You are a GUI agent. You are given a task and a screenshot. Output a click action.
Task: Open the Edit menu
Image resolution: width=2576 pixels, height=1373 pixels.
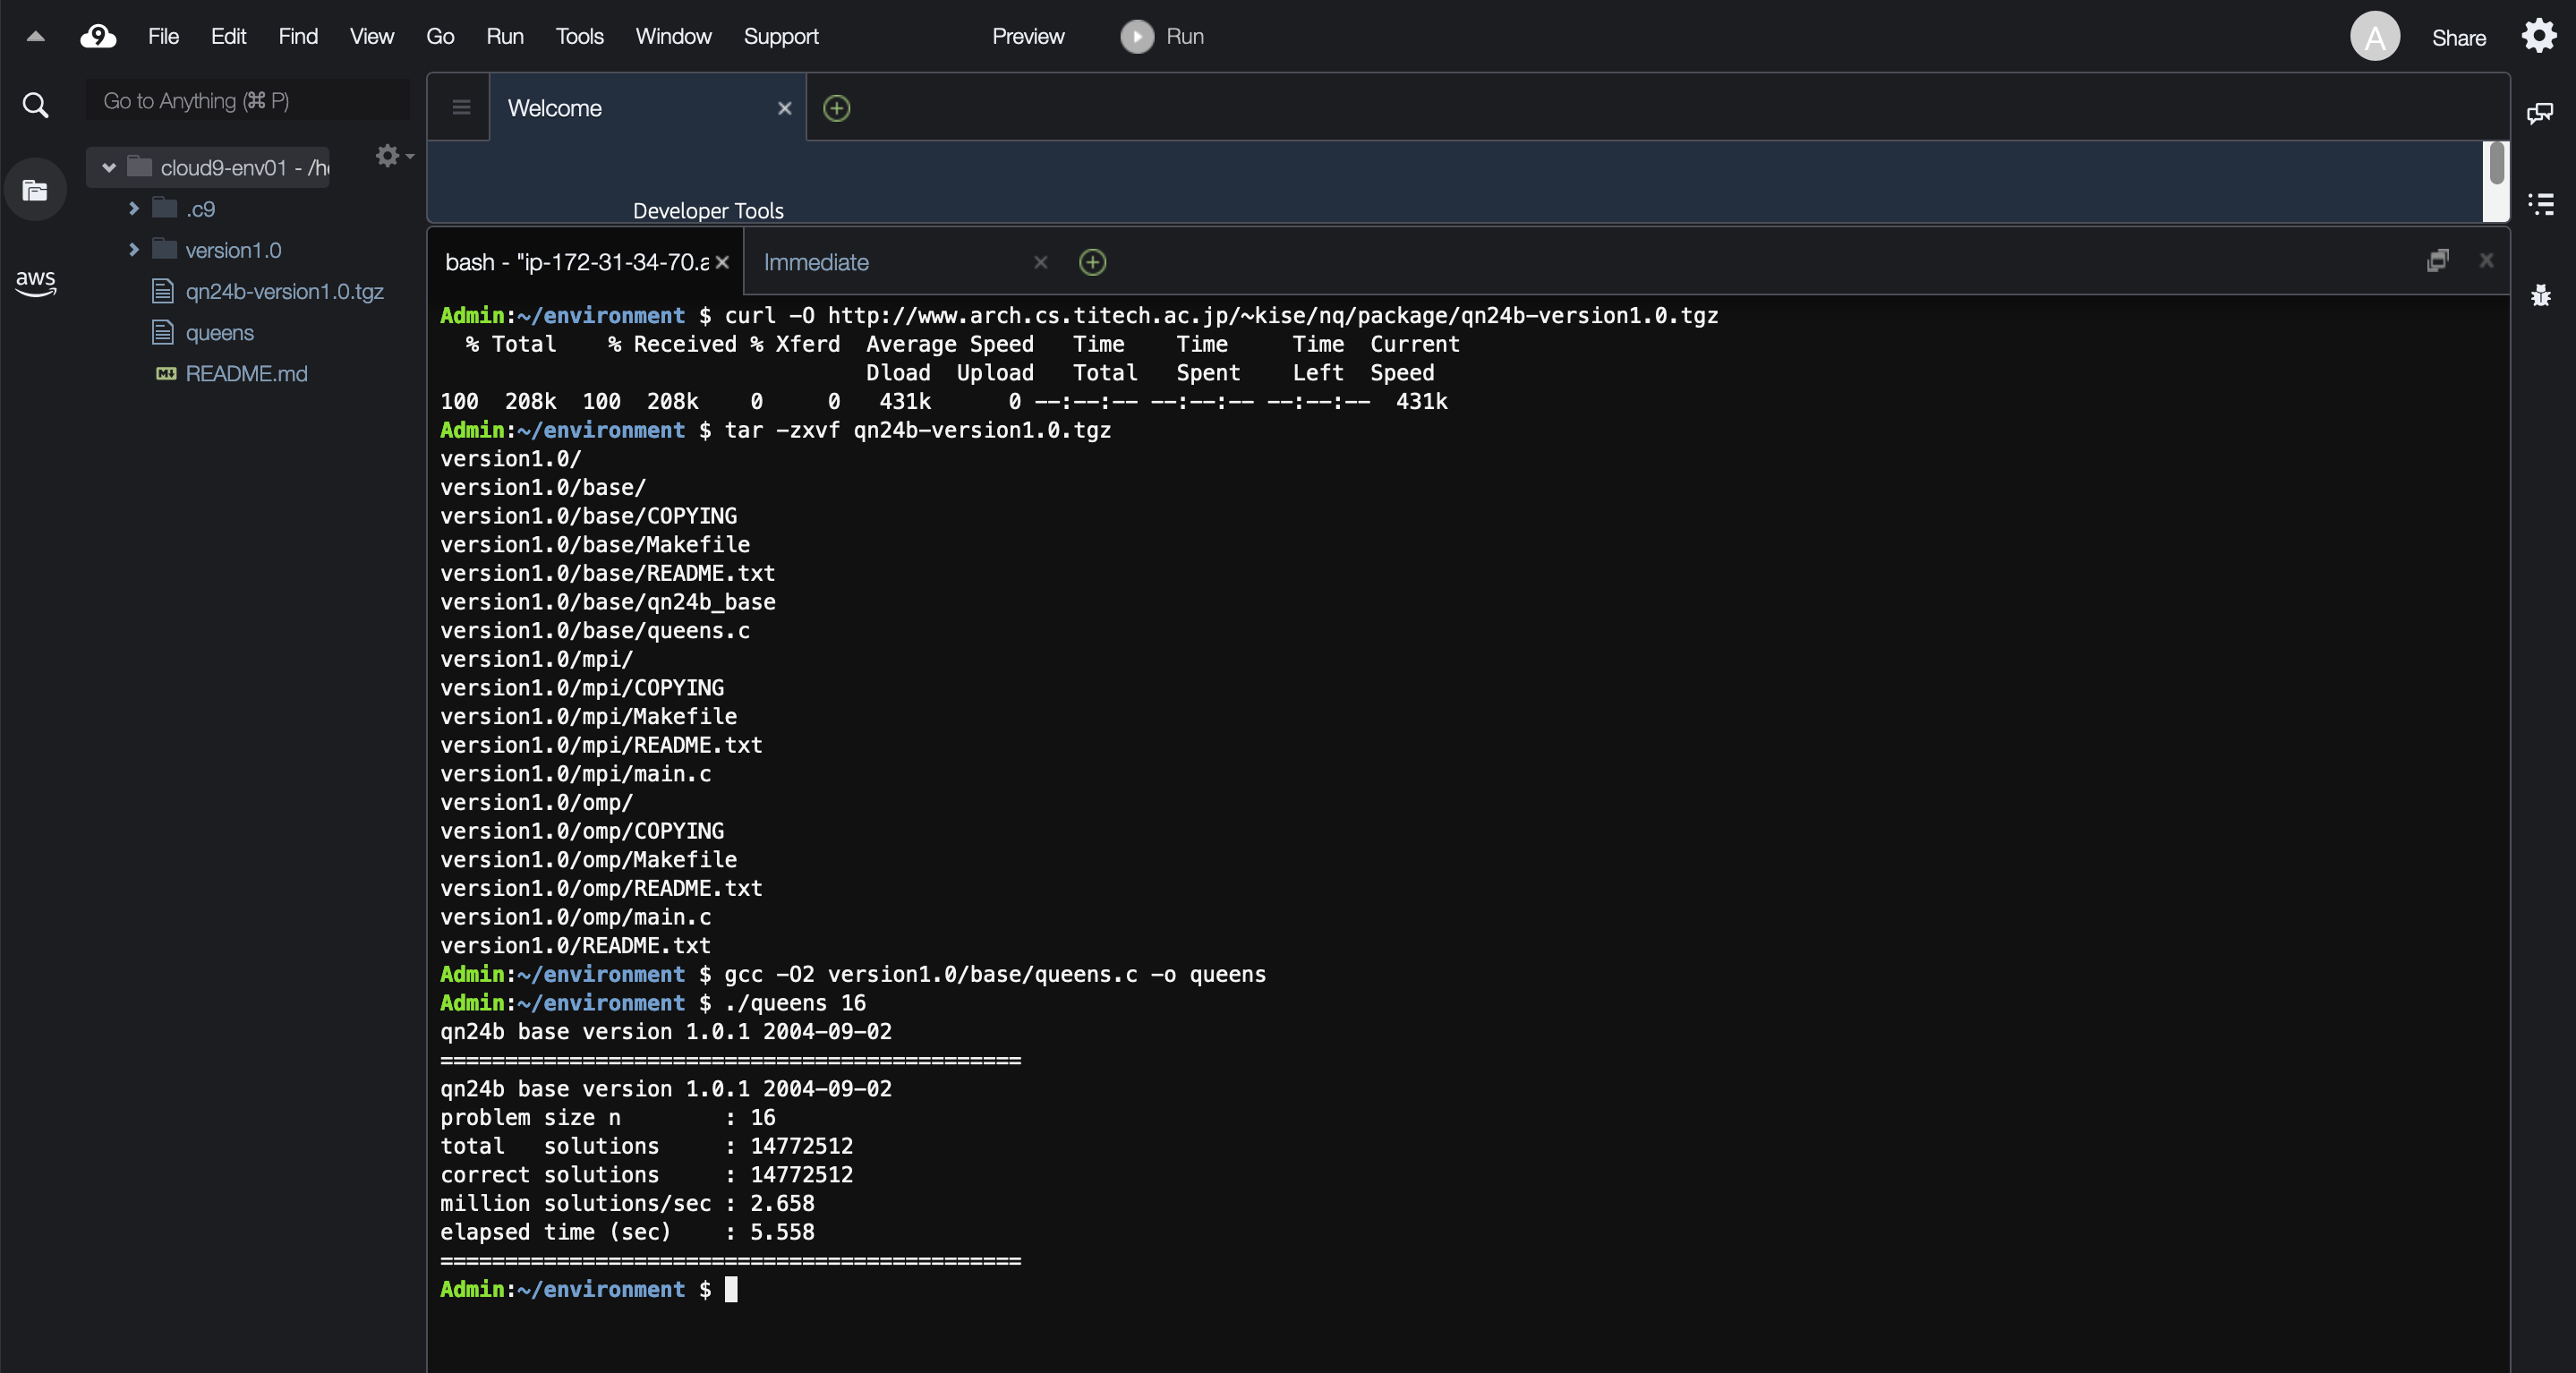click(228, 37)
